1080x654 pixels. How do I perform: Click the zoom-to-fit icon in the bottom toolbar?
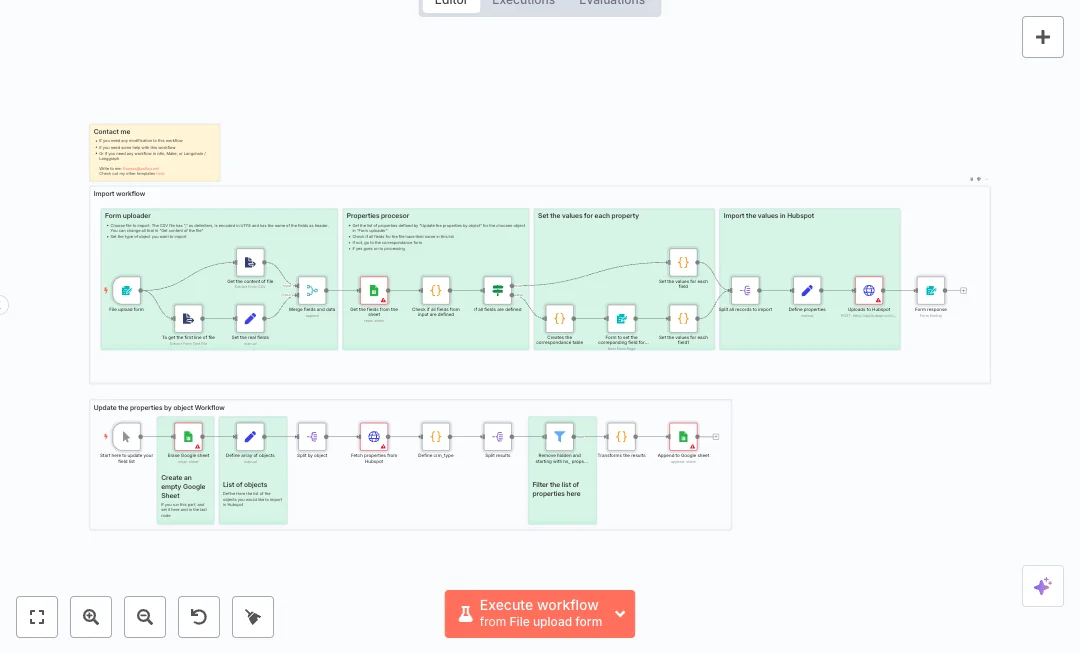[x=37, y=617]
